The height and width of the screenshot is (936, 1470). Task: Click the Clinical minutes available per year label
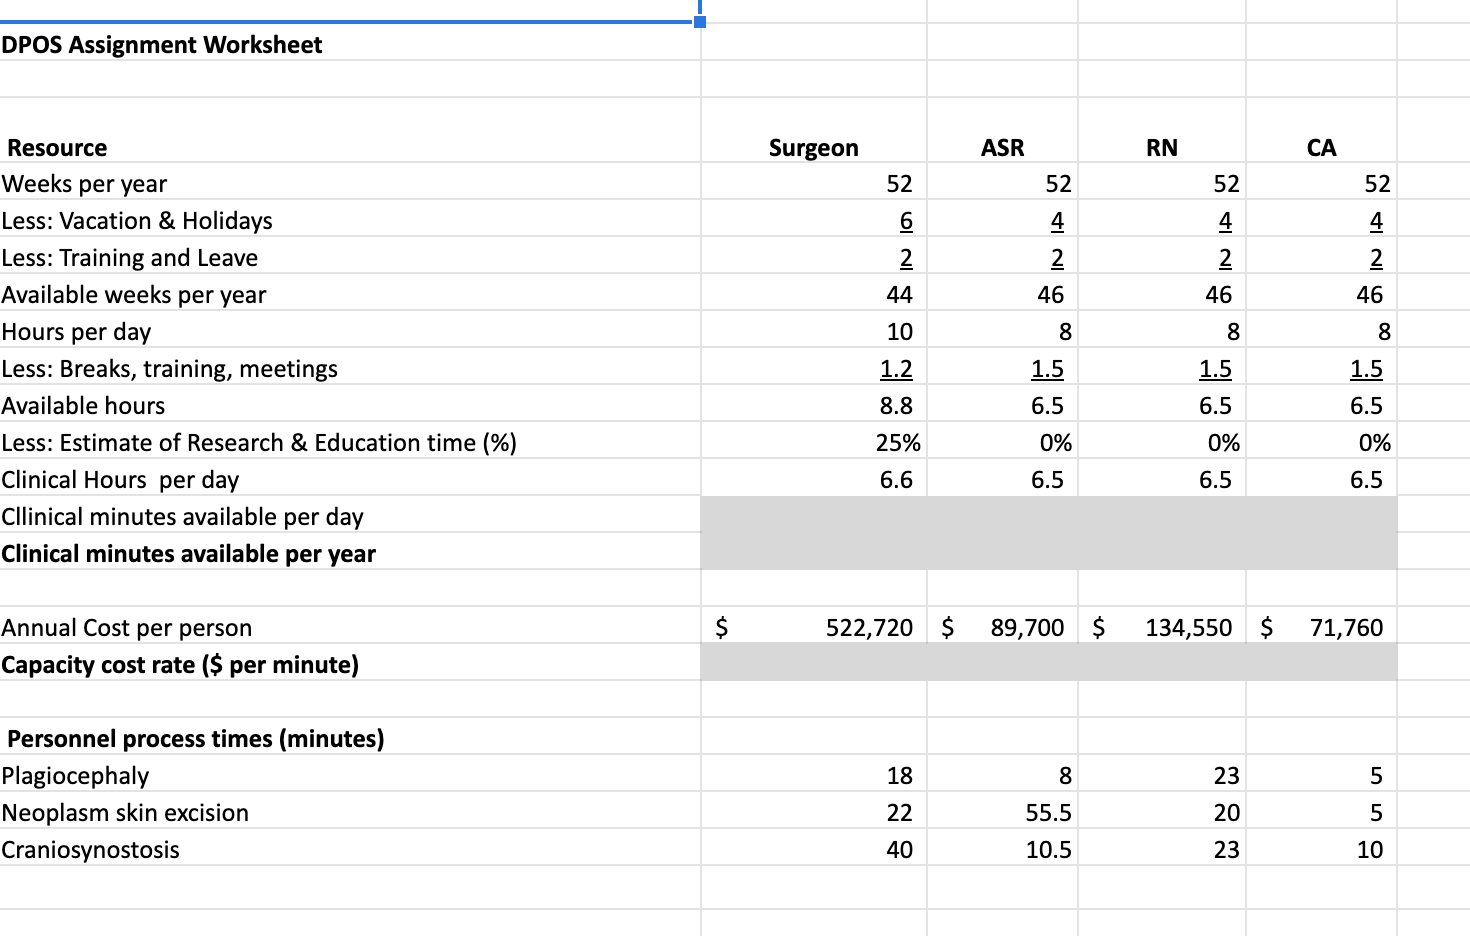click(x=190, y=553)
